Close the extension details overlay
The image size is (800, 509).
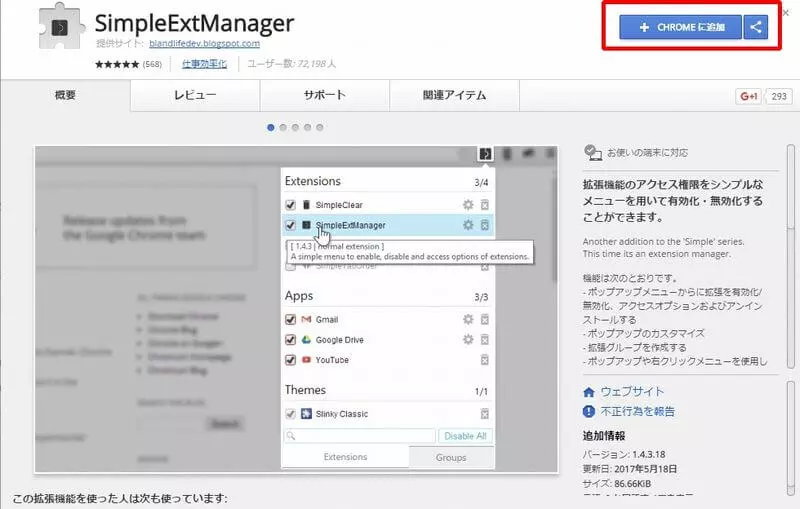coord(786,13)
